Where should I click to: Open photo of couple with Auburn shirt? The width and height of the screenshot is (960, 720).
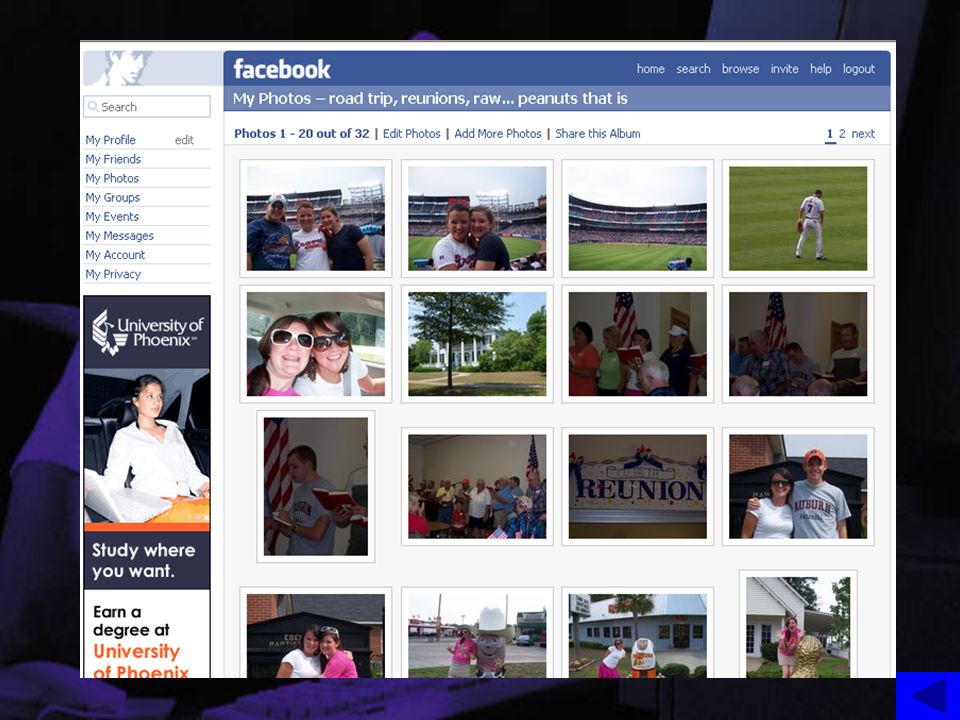click(798, 487)
